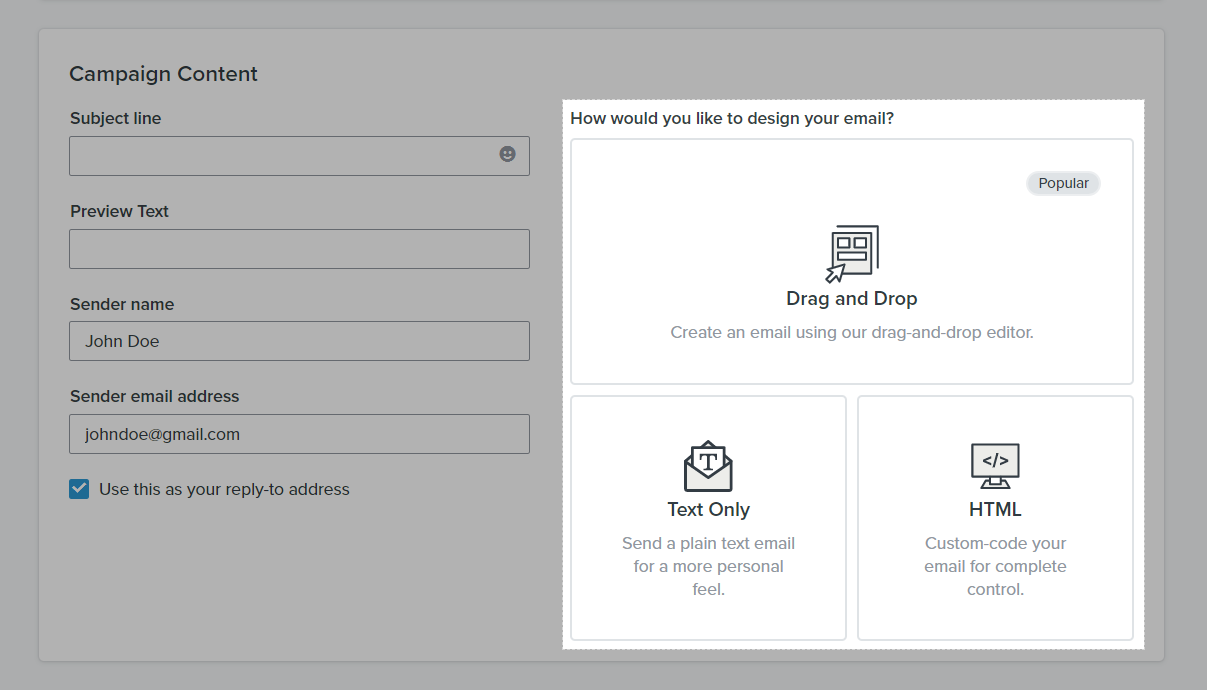Click the Popular badge
The height and width of the screenshot is (690, 1207).
[x=1063, y=183]
